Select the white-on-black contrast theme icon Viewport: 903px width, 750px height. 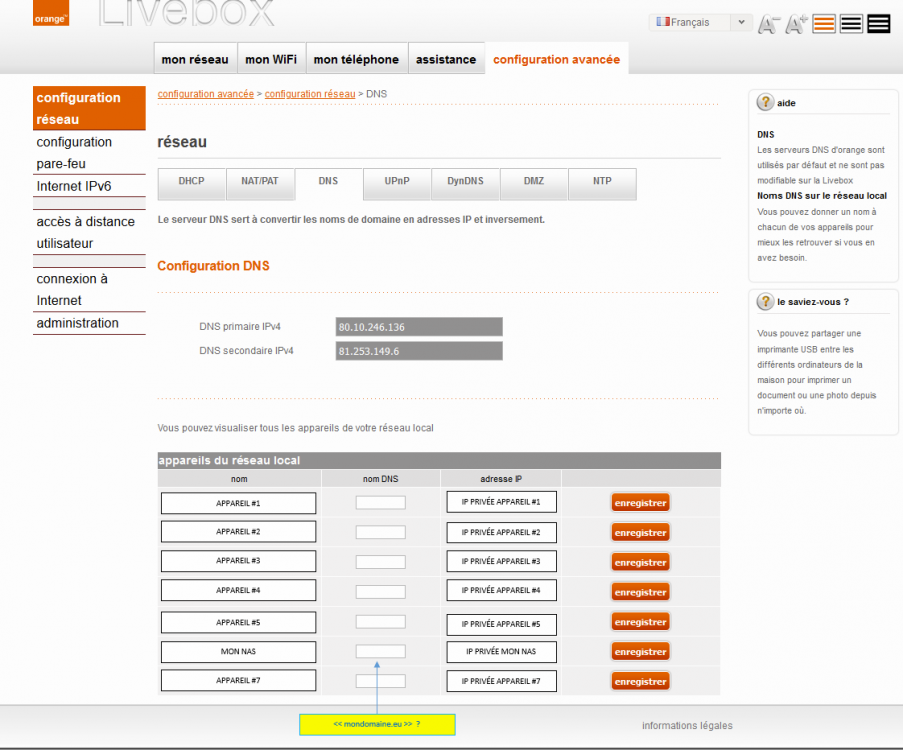[x=878, y=24]
